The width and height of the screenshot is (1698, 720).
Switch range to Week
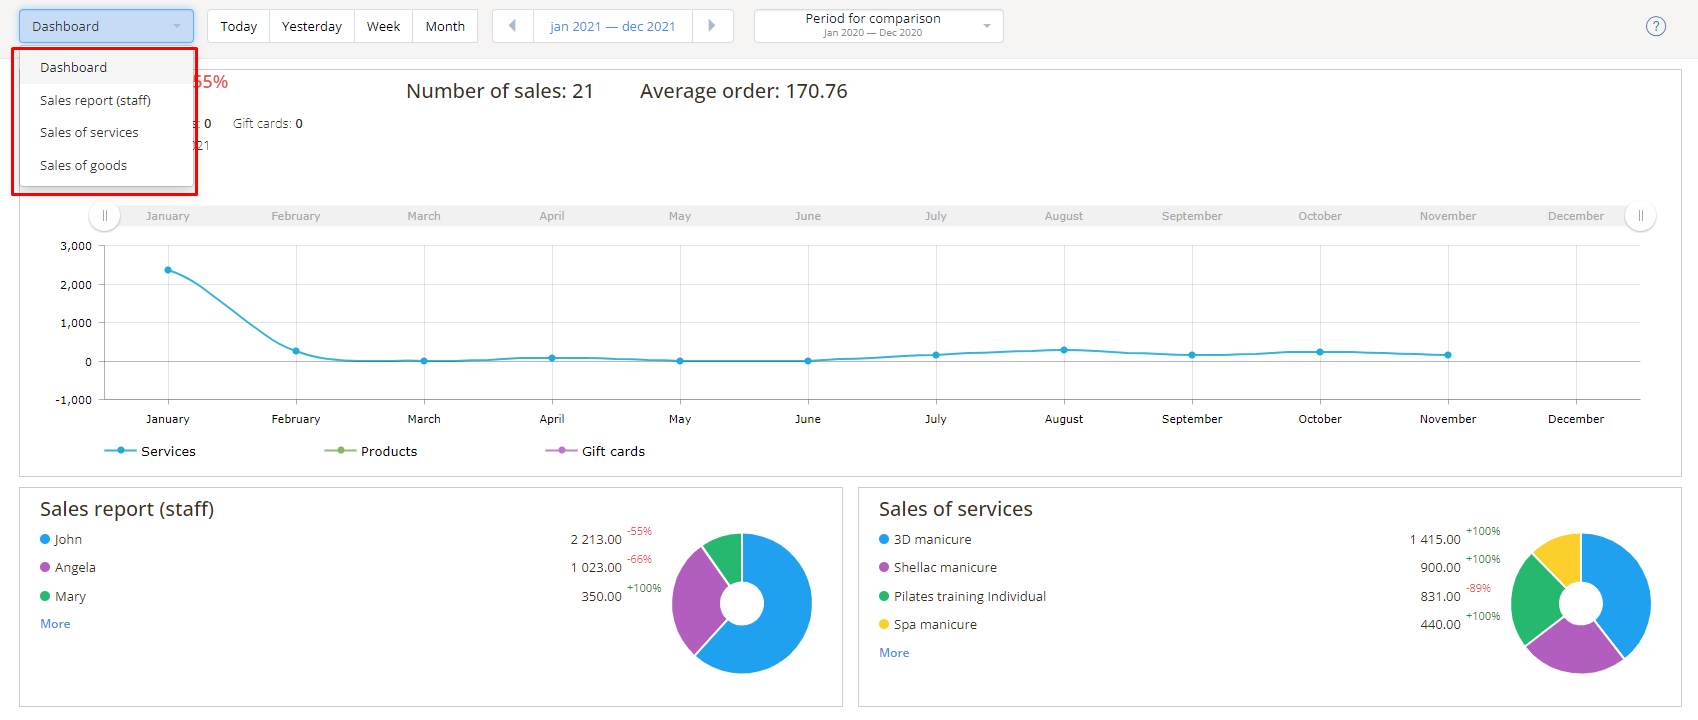(383, 26)
